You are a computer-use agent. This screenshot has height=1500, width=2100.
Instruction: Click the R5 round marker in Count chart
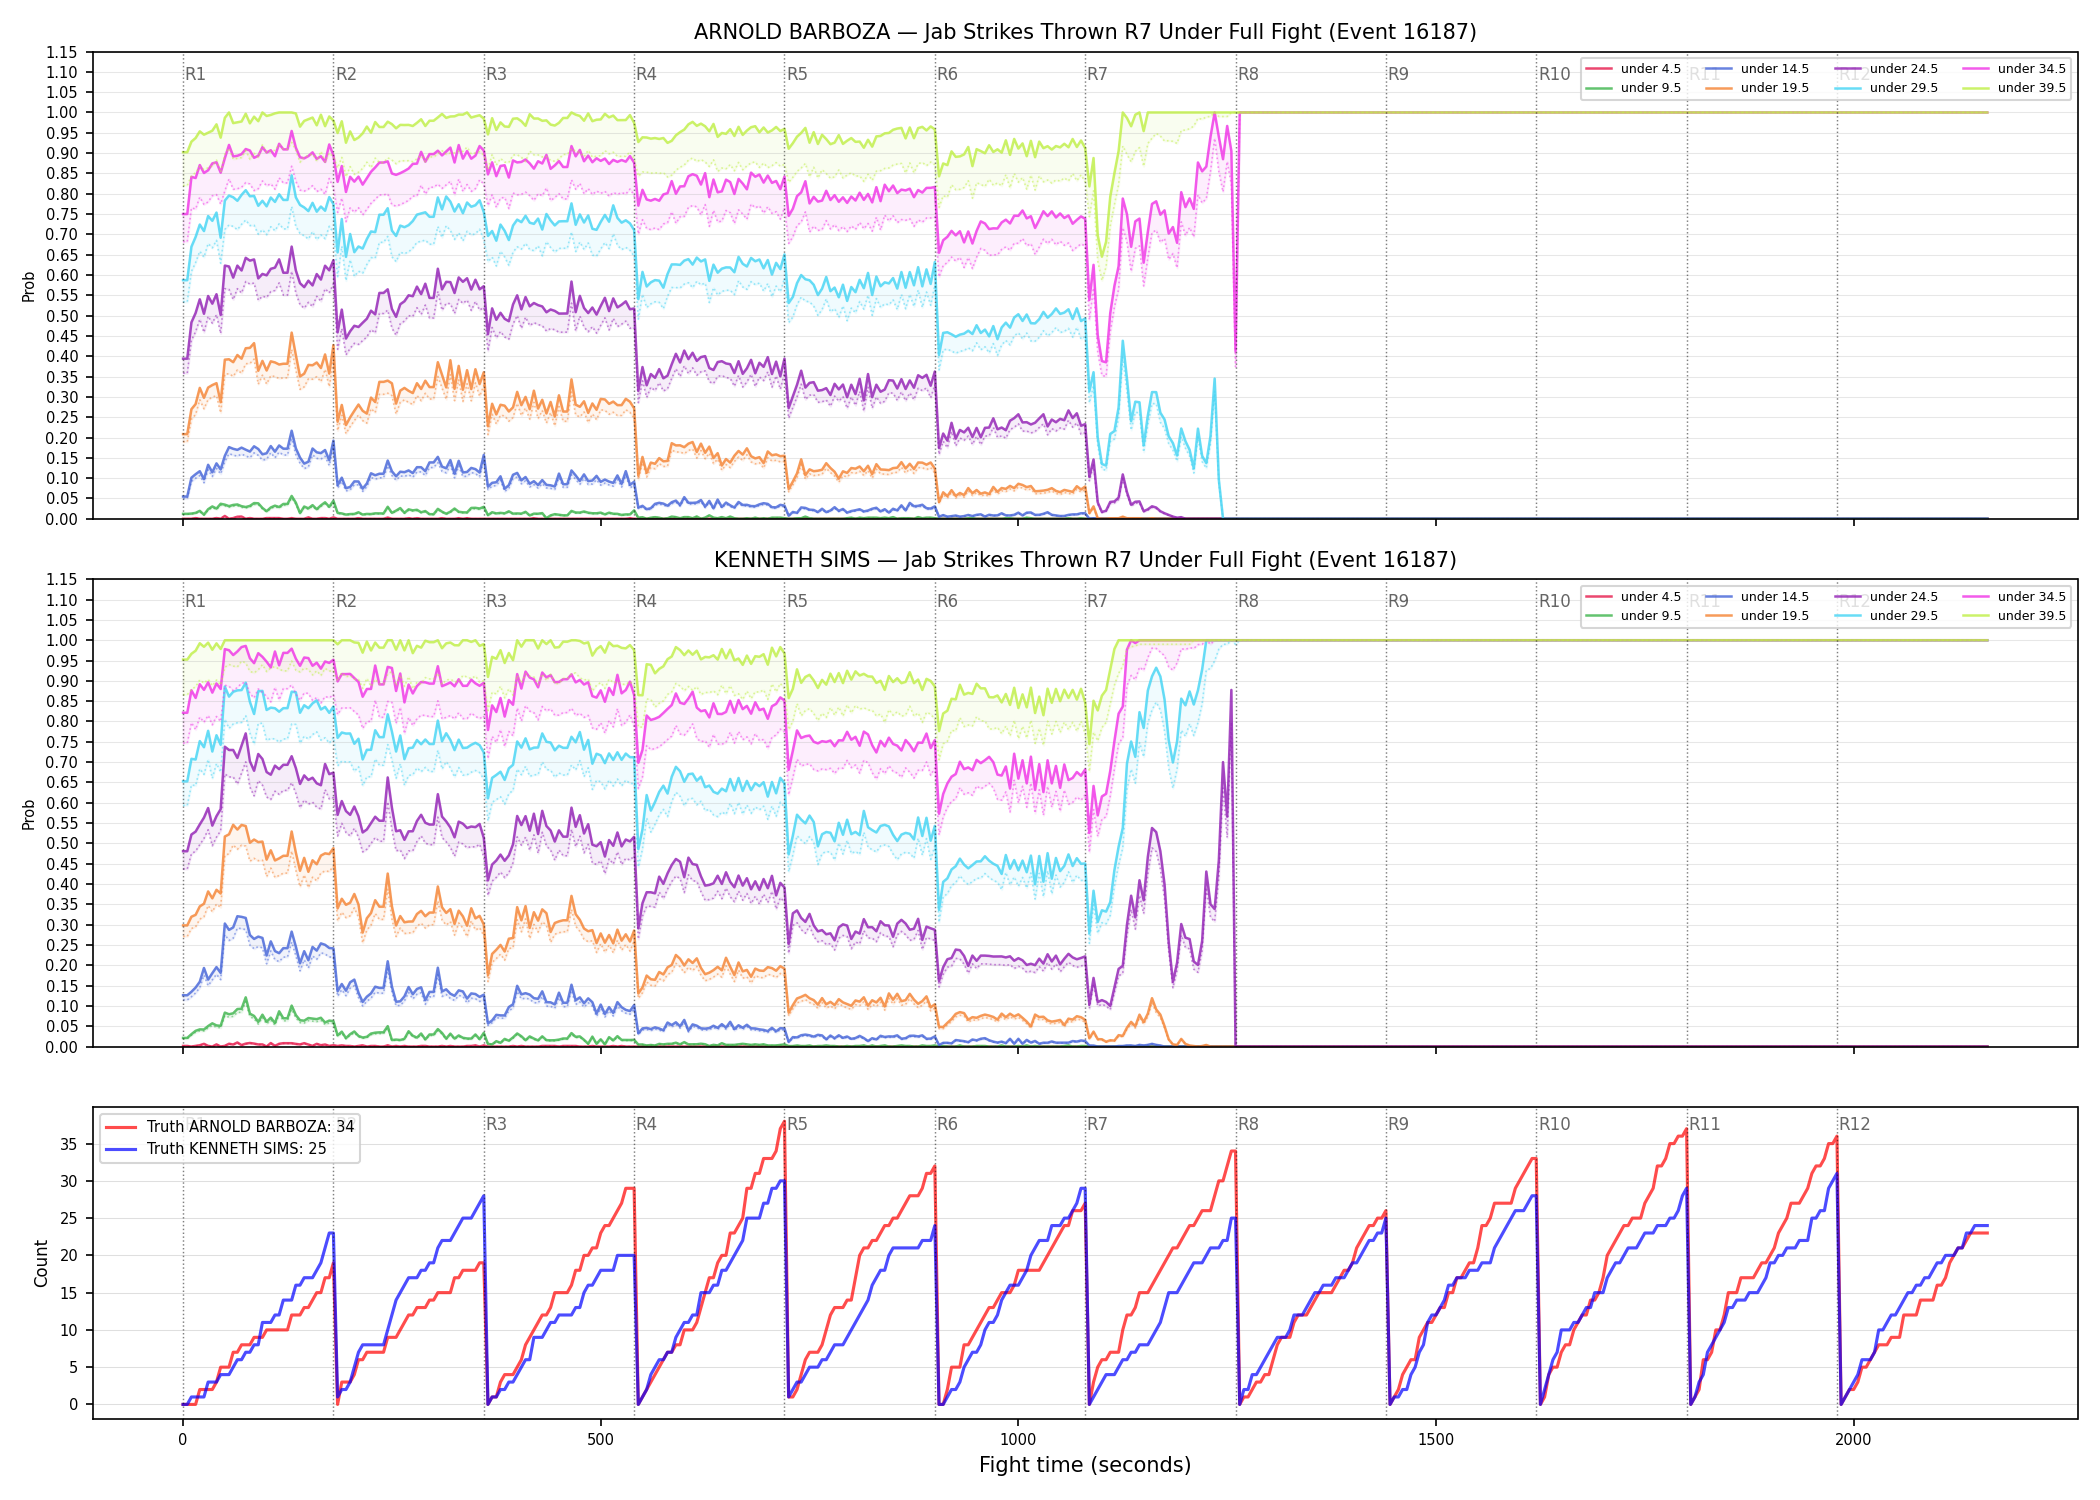click(797, 1124)
